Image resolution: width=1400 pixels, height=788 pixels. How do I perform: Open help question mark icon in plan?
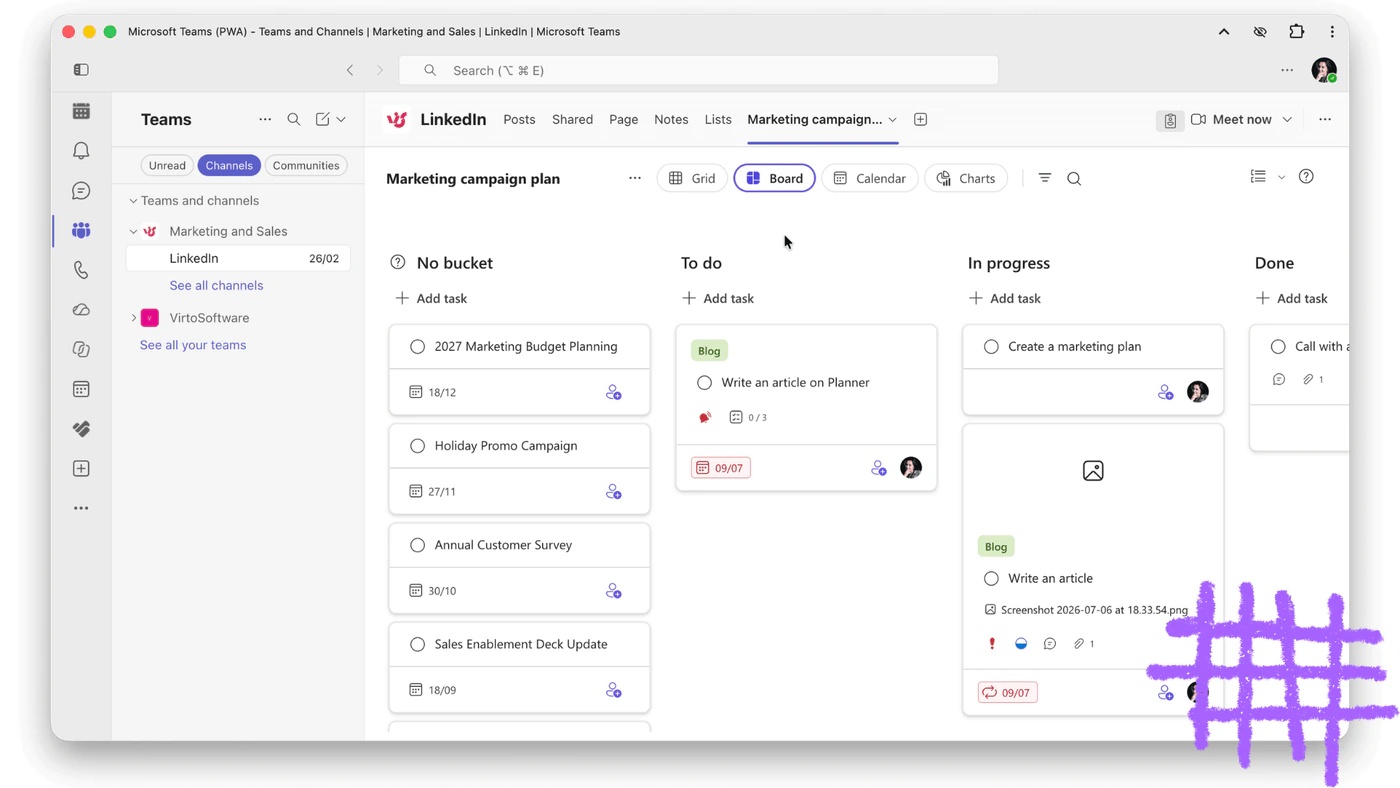coord(1306,177)
